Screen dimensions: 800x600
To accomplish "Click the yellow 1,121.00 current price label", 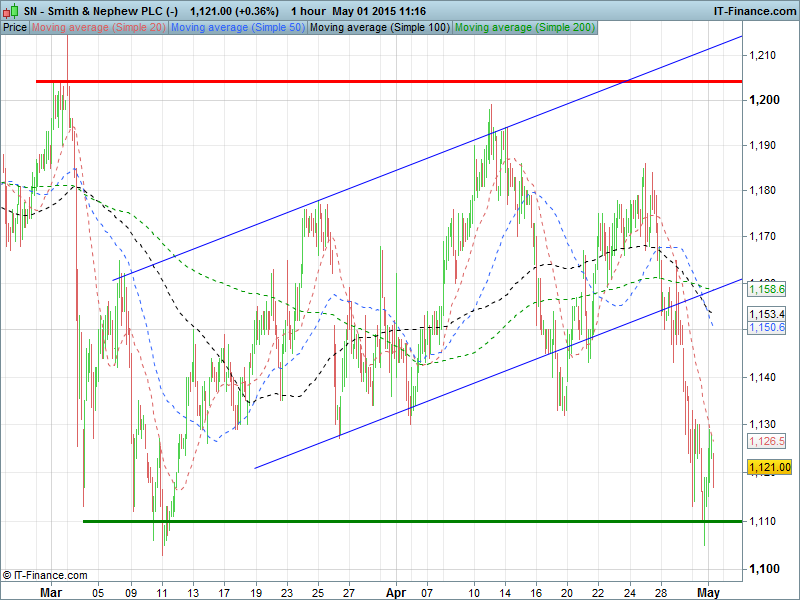I will pos(769,467).
